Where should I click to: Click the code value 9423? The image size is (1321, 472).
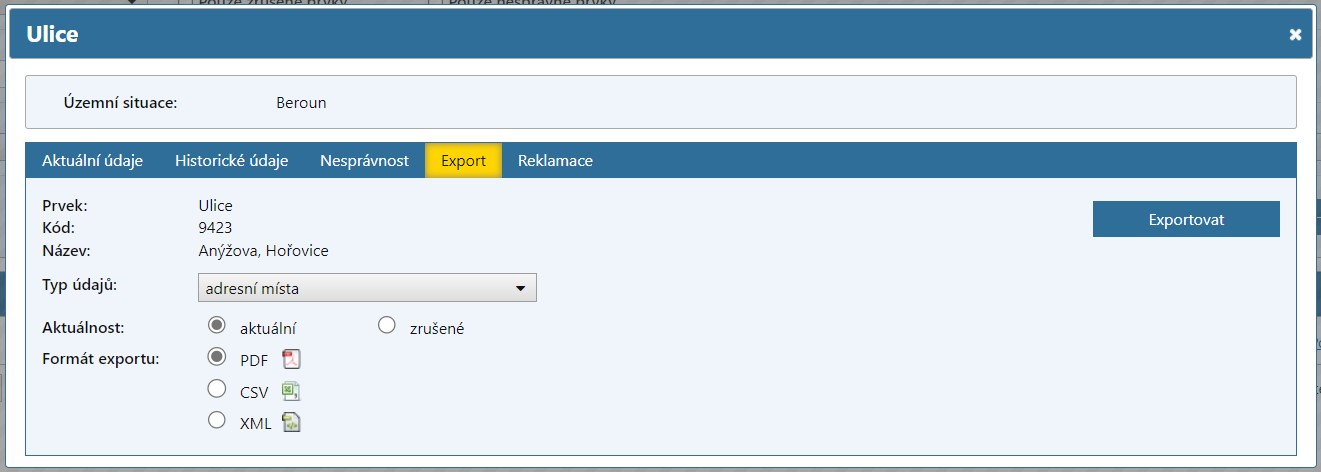pyautogui.click(x=215, y=228)
